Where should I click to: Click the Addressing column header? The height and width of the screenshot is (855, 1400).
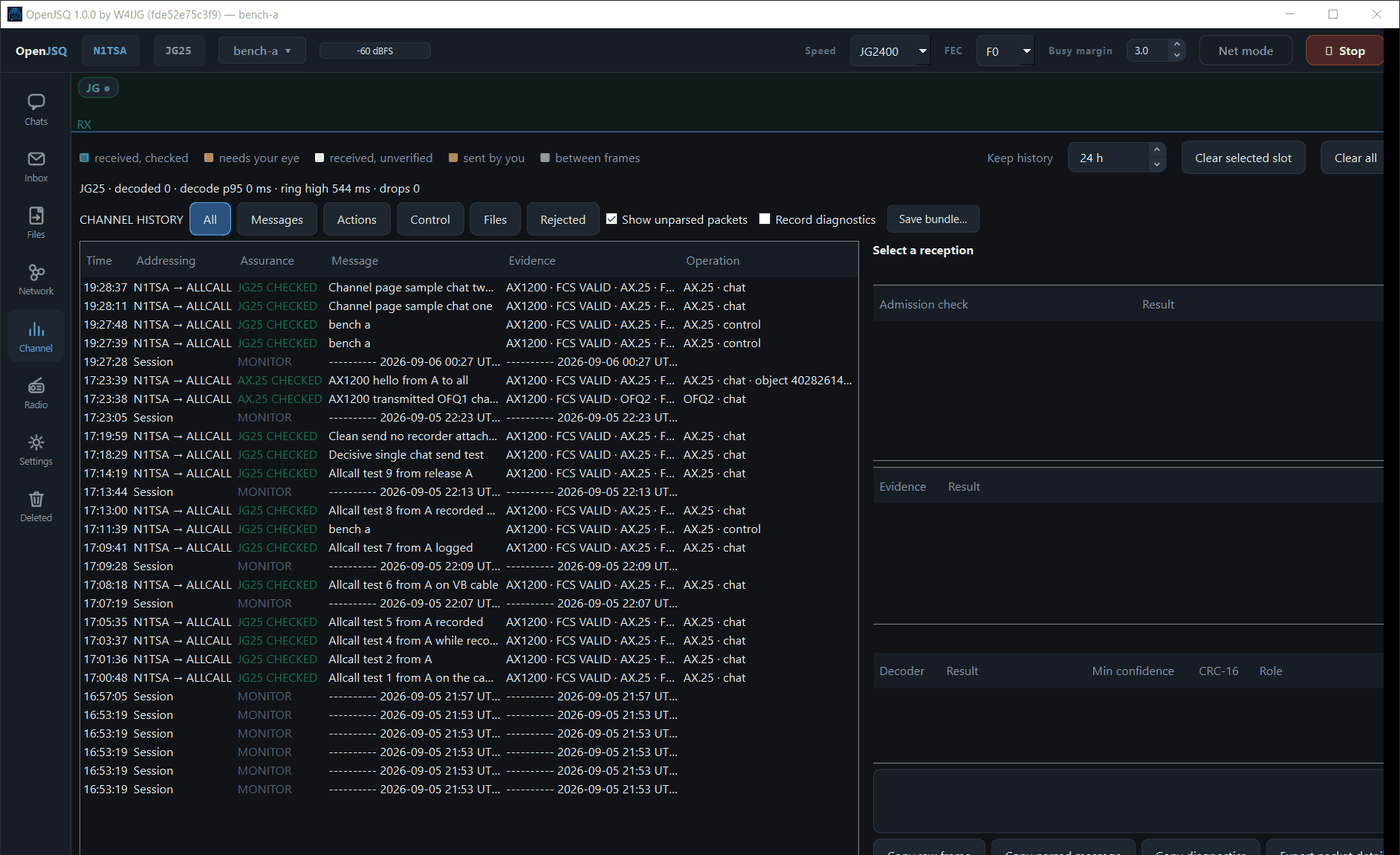tap(166, 260)
